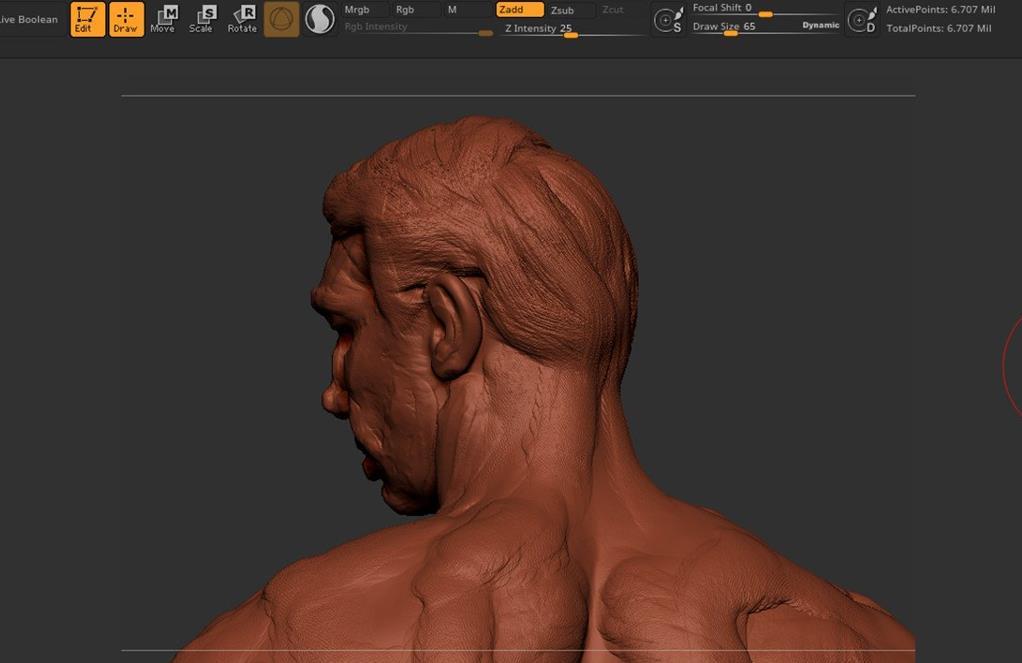
Task: Click the D dynamic circle icon
Action: click(x=861, y=19)
